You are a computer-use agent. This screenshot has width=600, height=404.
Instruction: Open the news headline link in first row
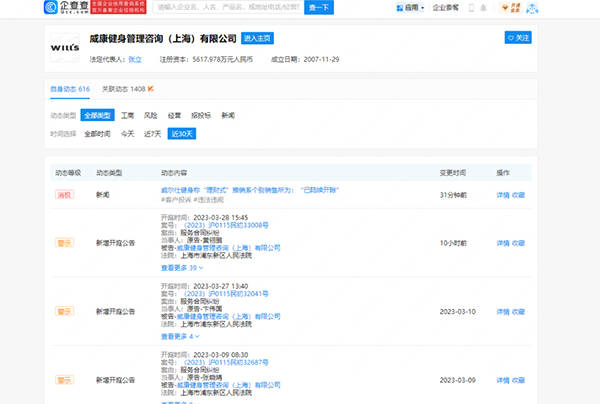(250, 190)
